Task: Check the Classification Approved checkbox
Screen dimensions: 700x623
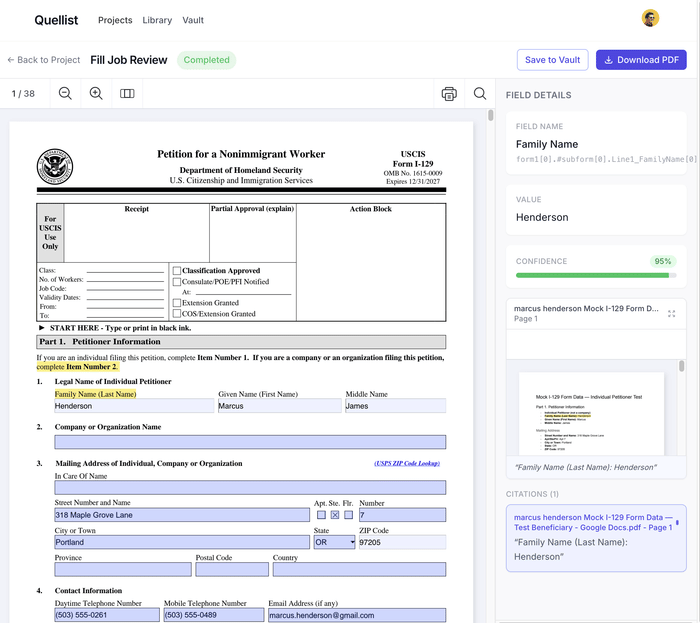Action: [177, 270]
